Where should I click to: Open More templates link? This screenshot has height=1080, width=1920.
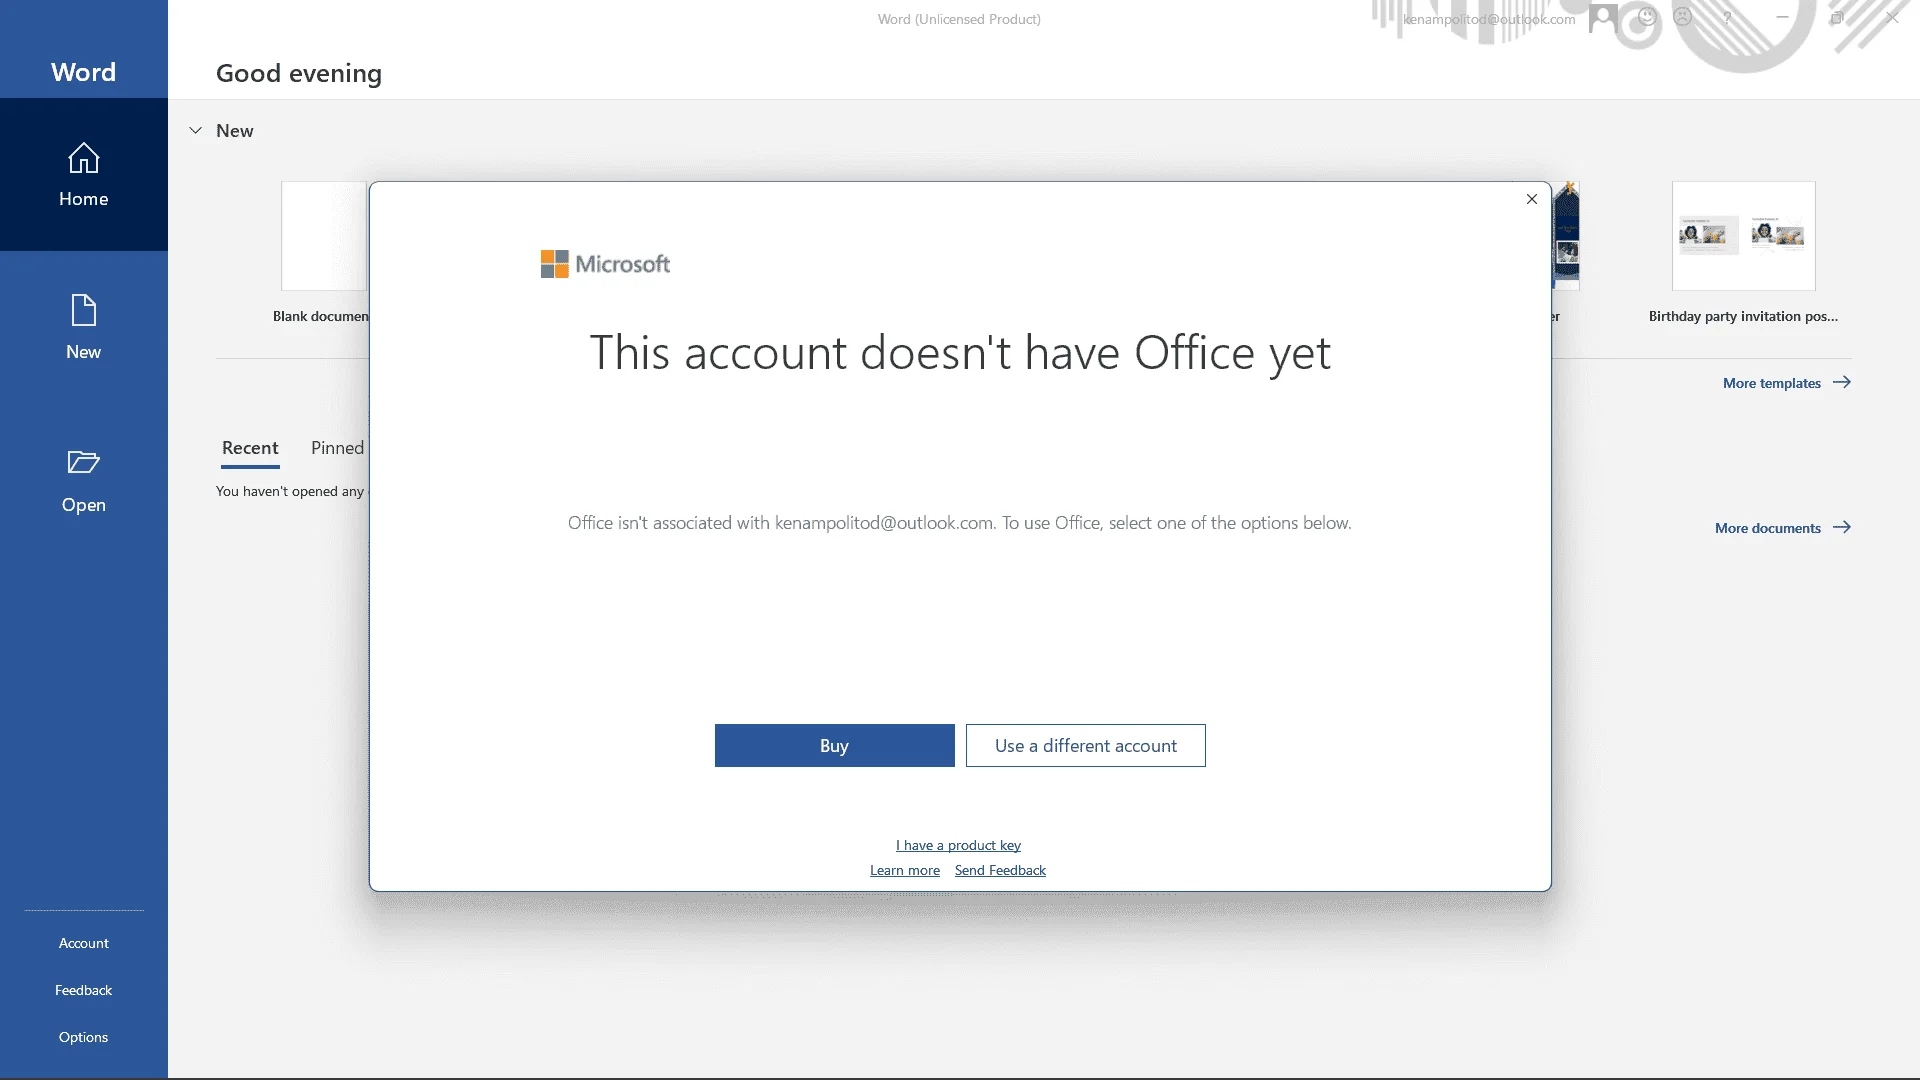[1786, 383]
